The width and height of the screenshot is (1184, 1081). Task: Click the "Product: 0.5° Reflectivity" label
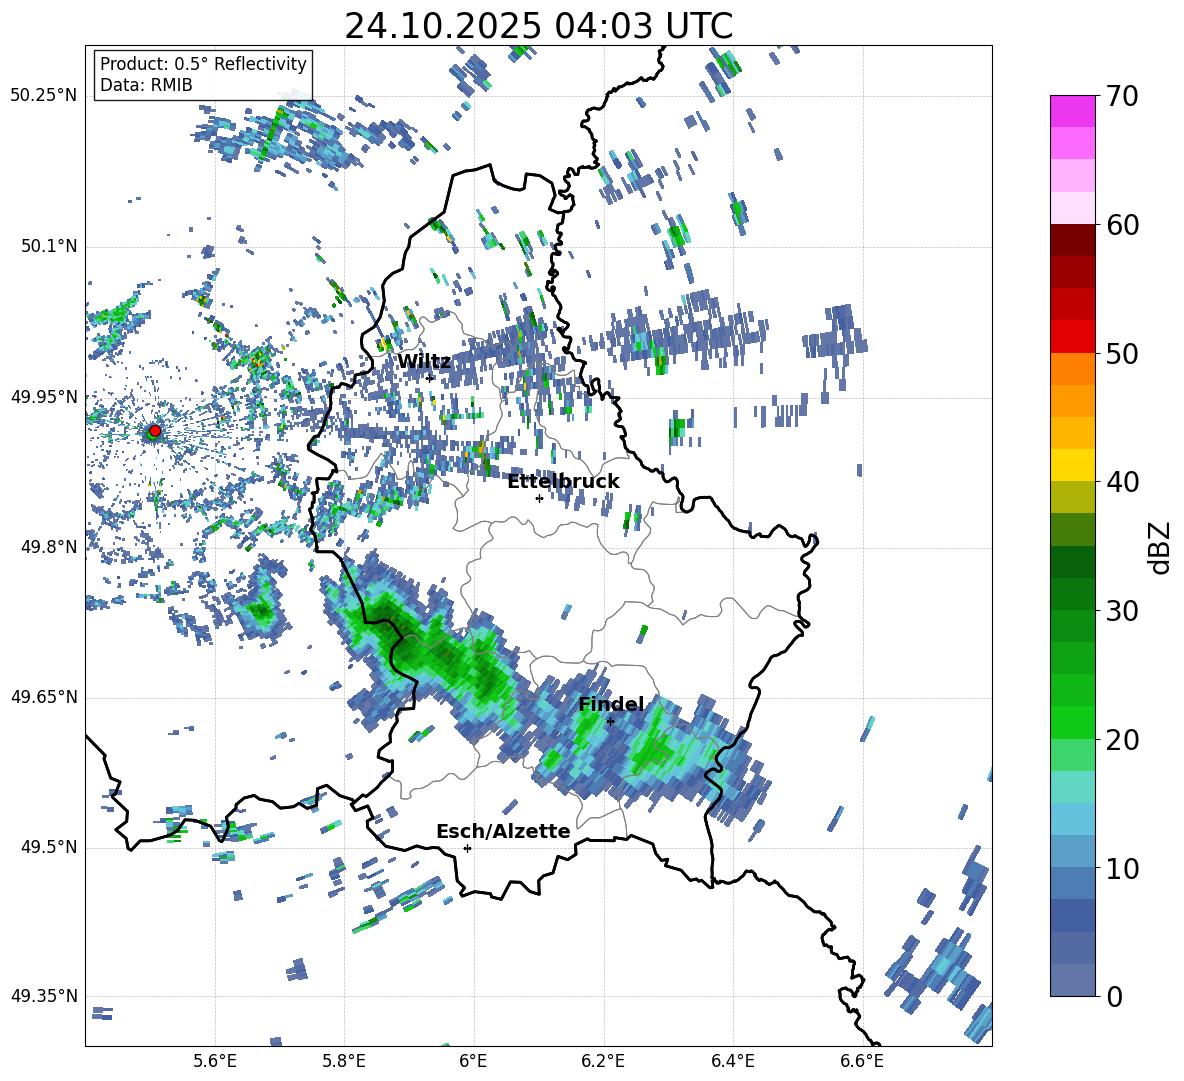(x=203, y=63)
